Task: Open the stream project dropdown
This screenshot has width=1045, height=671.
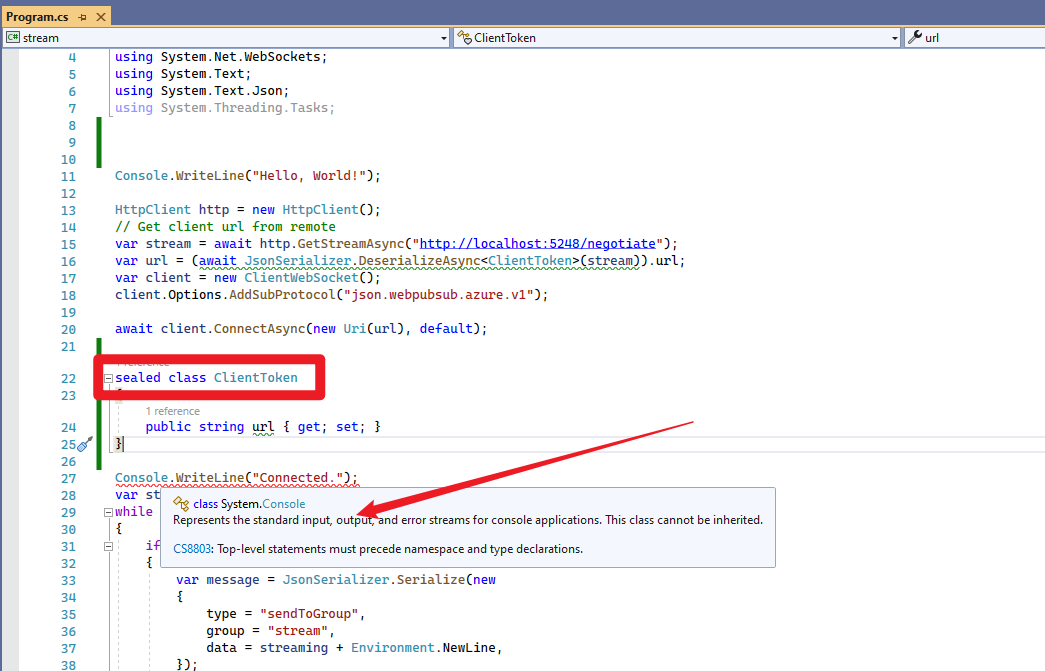Action: click(444, 38)
